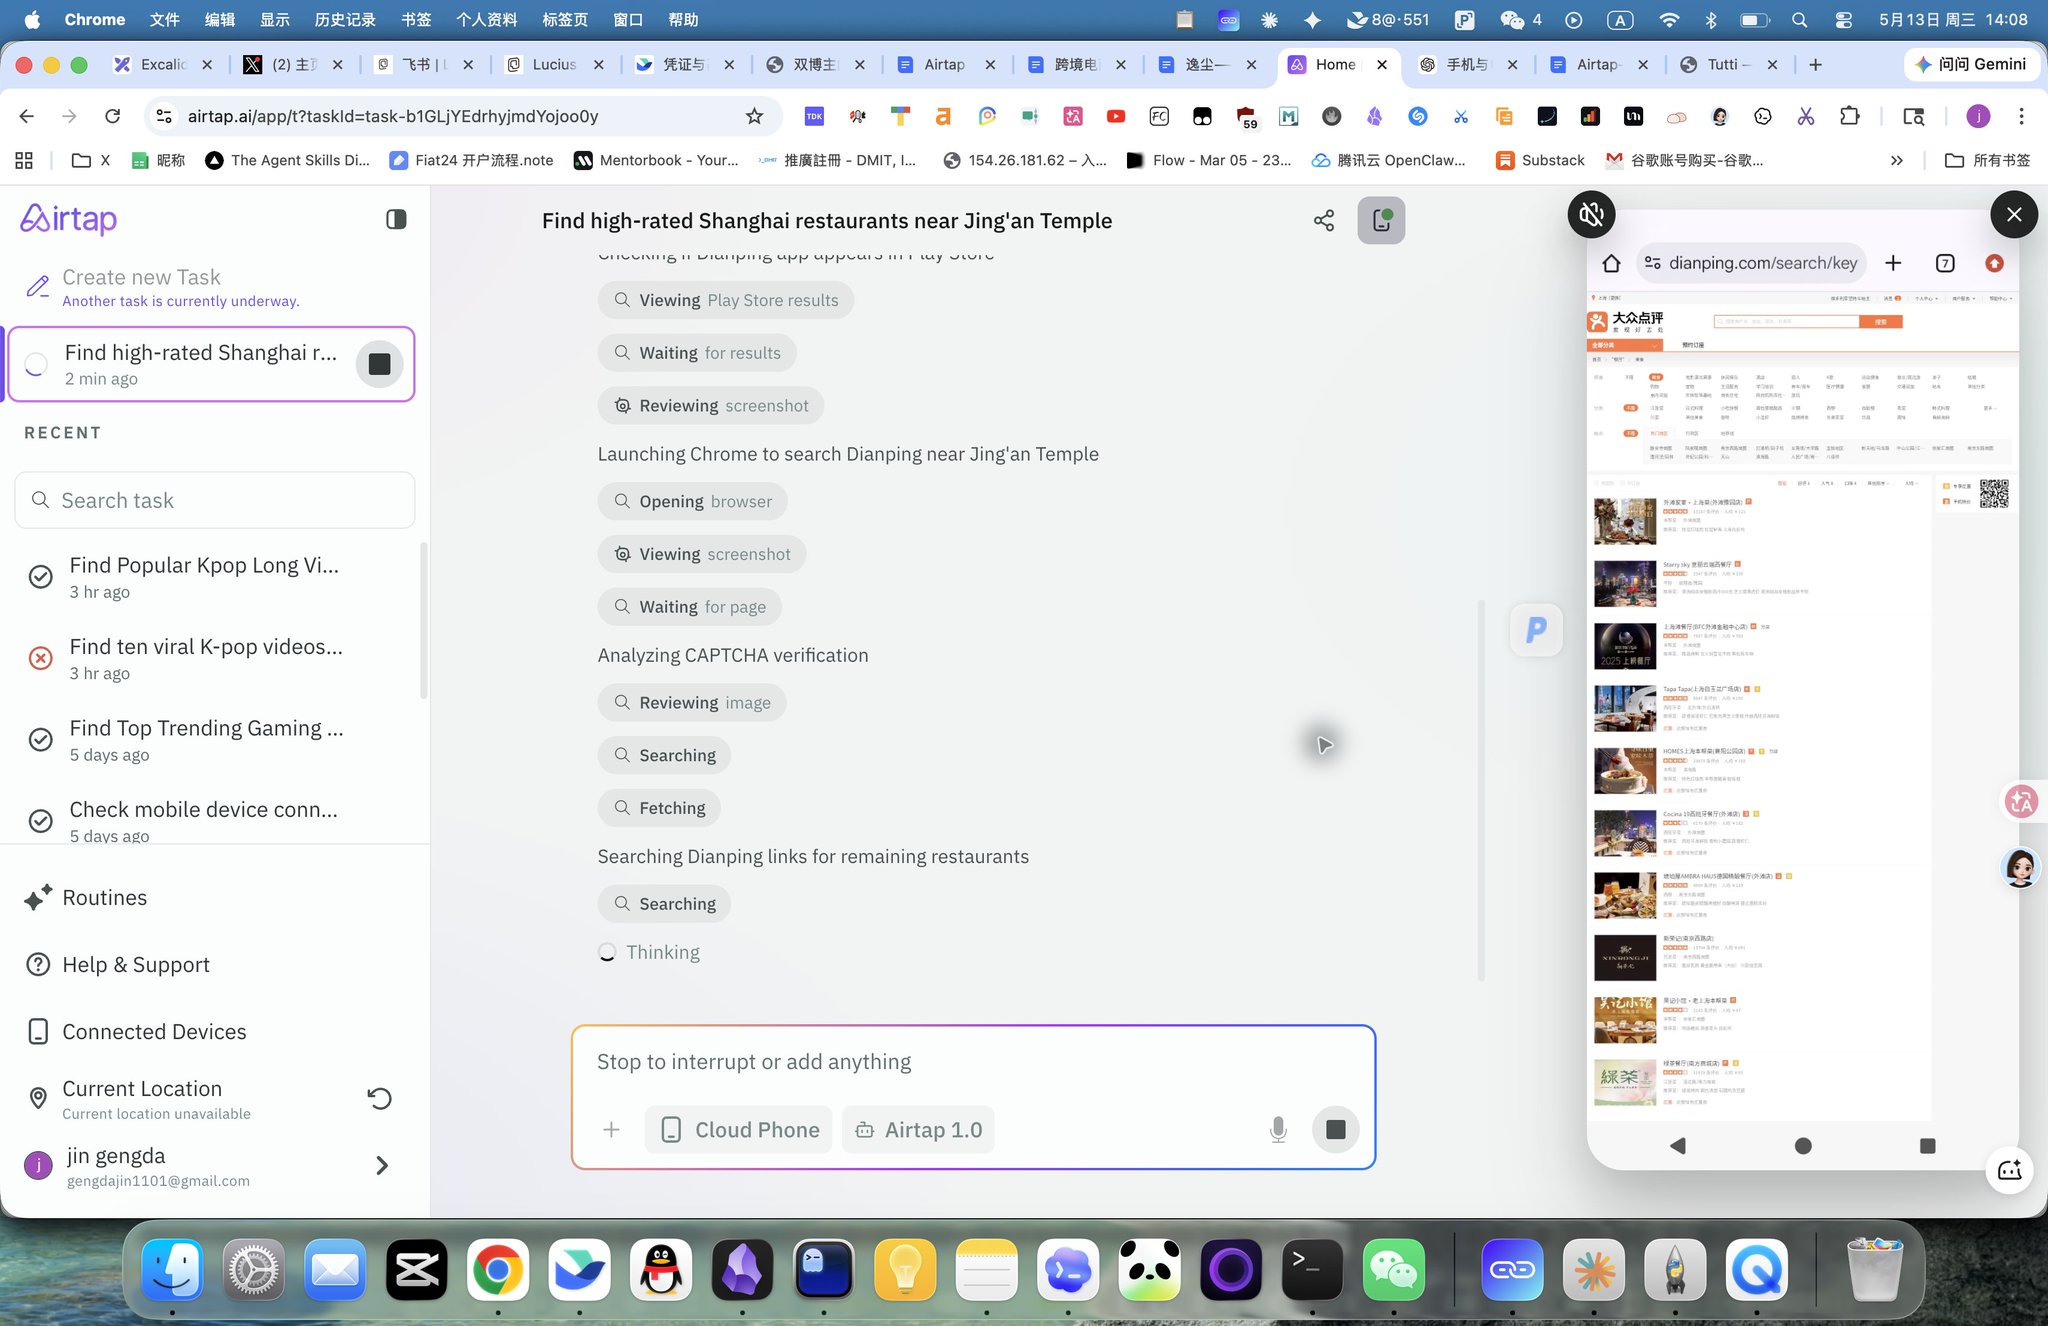The height and width of the screenshot is (1326, 2048).
Task: Open Routines in the sidebar
Action: coord(104,898)
